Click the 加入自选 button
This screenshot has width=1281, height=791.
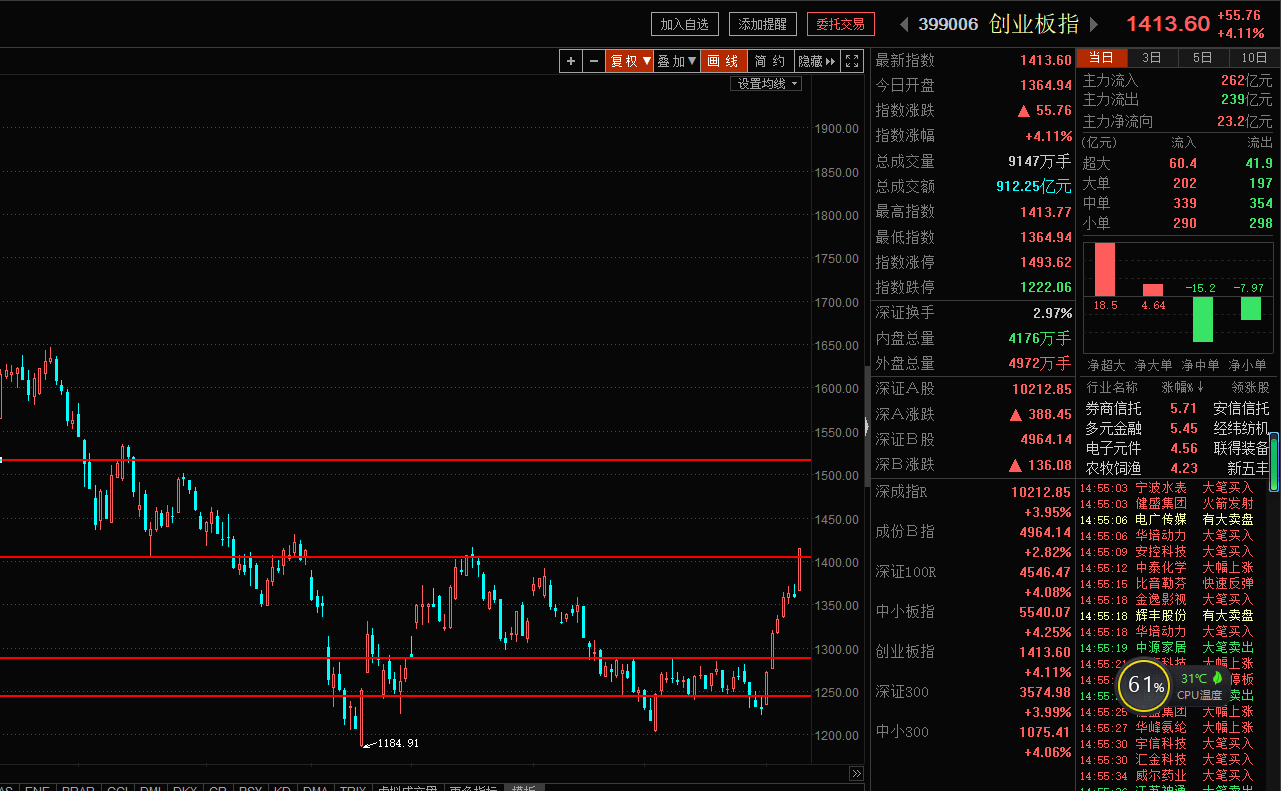click(685, 24)
